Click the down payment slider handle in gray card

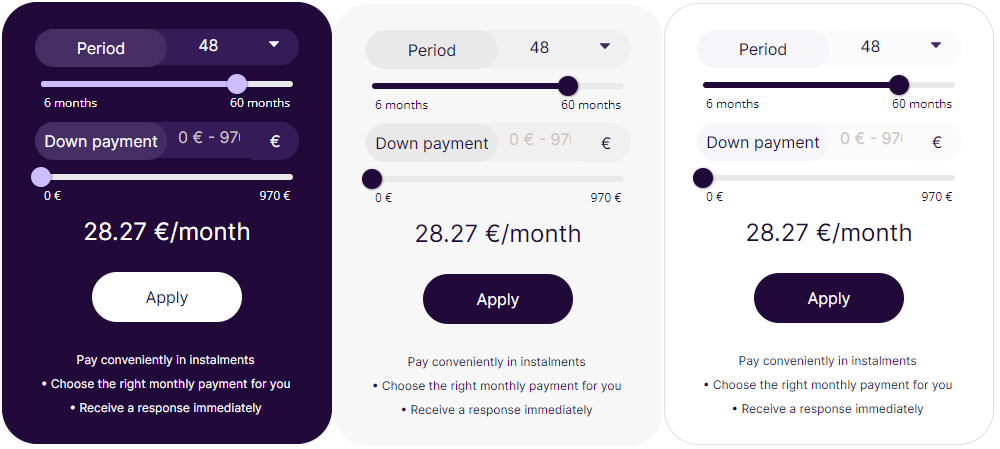pos(372,179)
